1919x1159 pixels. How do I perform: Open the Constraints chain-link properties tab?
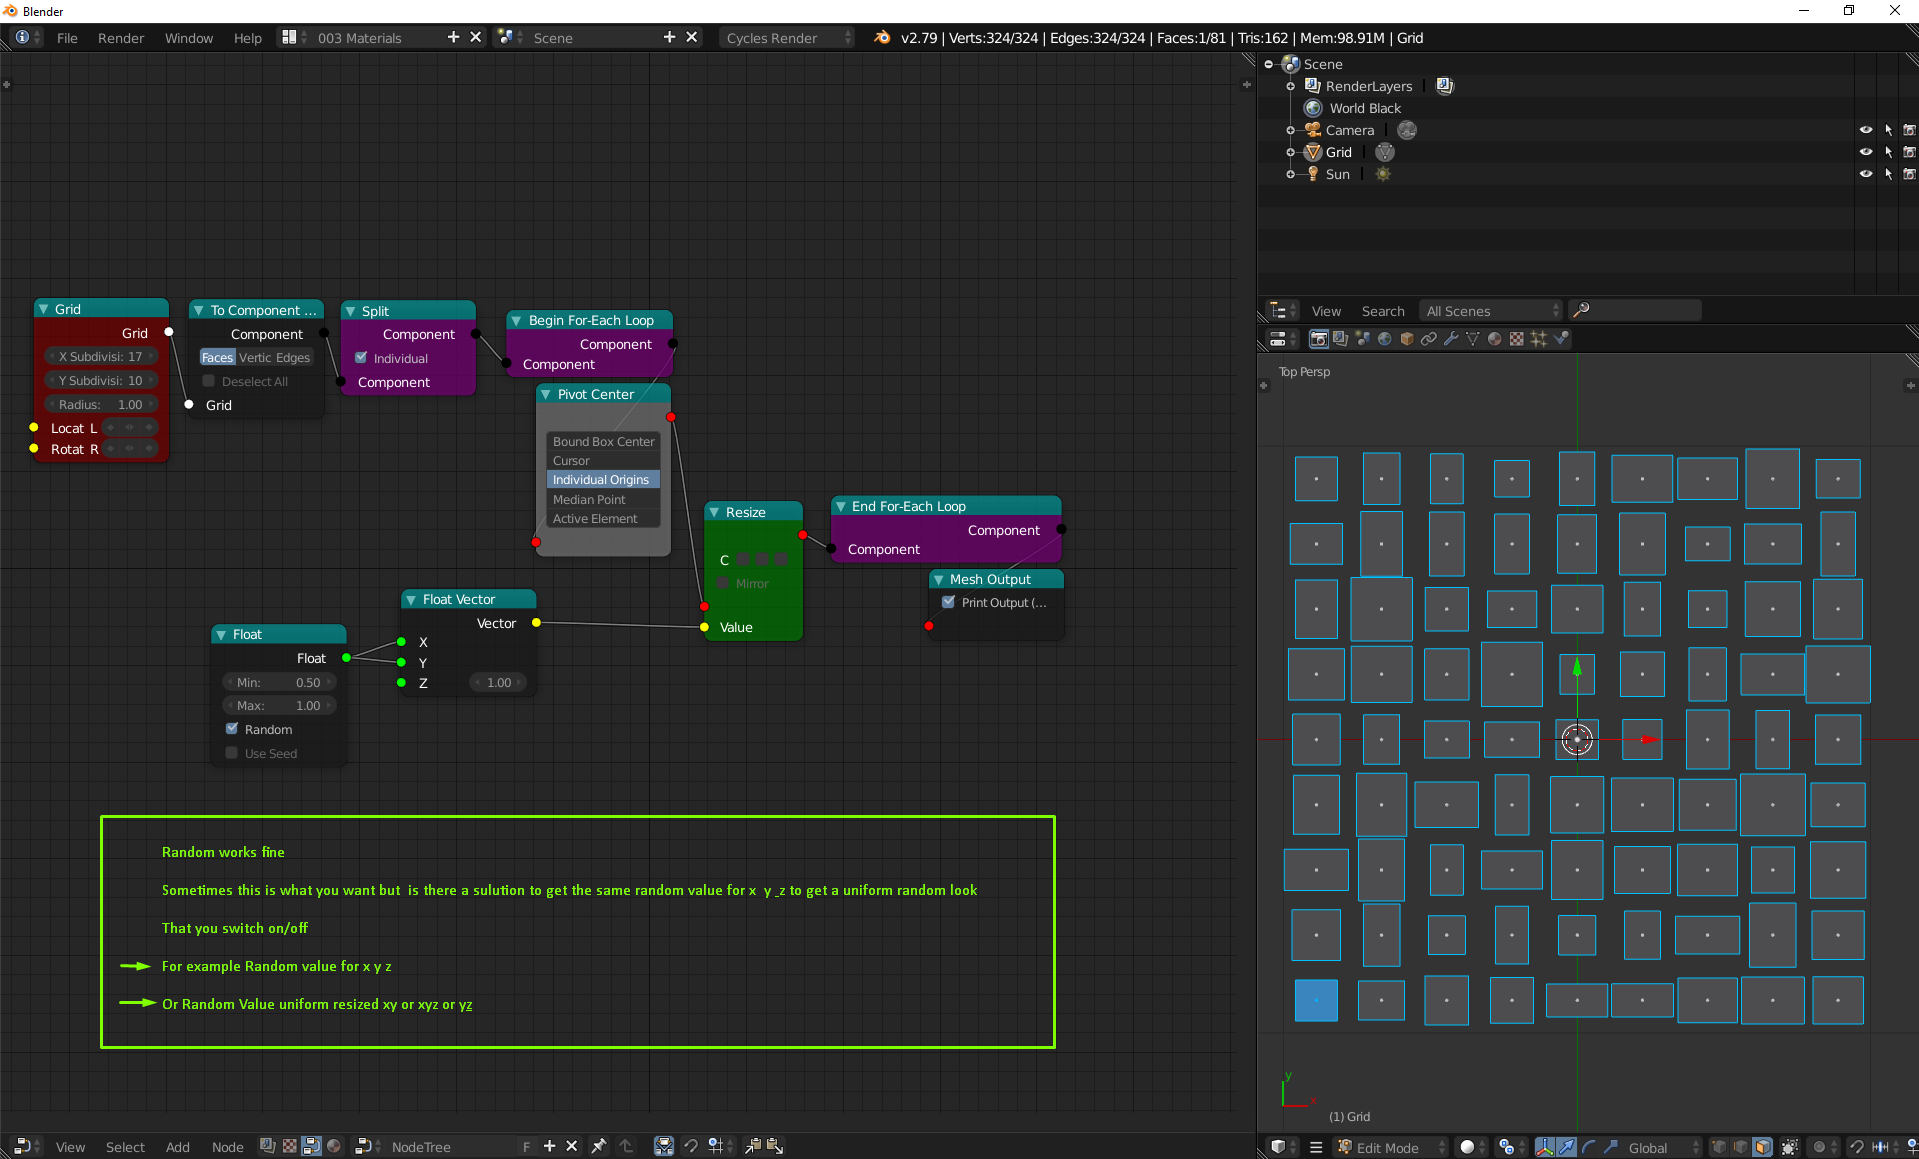(1429, 339)
